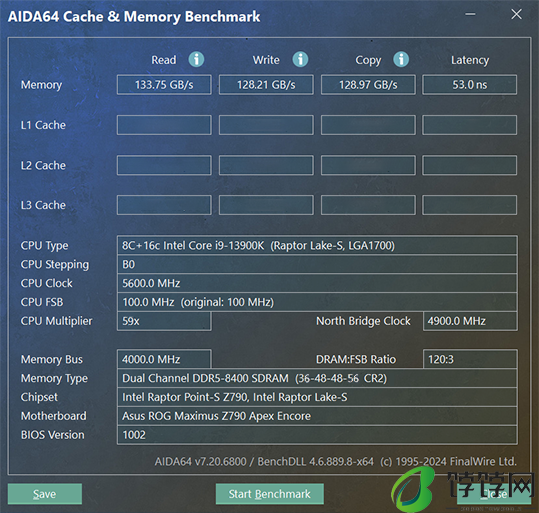
Task: Click the Read column header label
Action: click(164, 60)
